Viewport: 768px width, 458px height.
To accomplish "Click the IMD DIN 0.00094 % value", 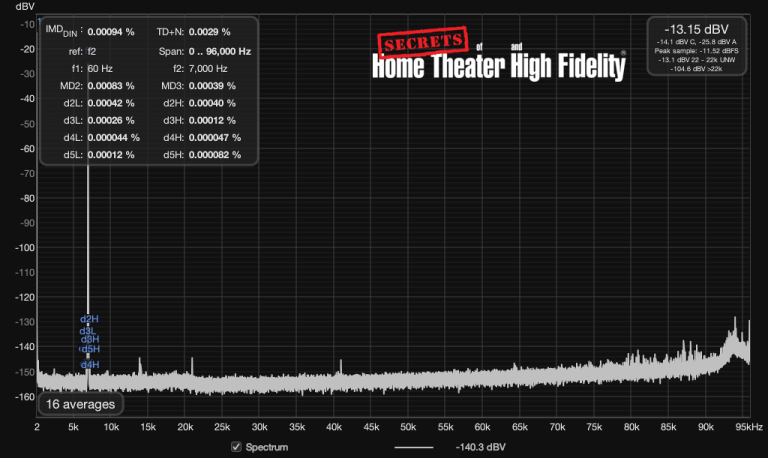I will [x=111, y=32].
